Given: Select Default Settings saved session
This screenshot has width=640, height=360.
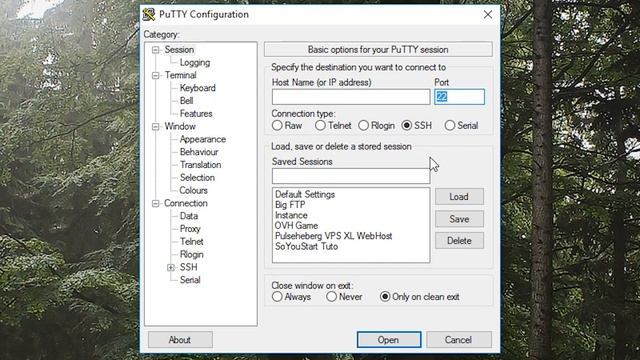Looking at the screenshot, I should pyautogui.click(x=305, y=194).
